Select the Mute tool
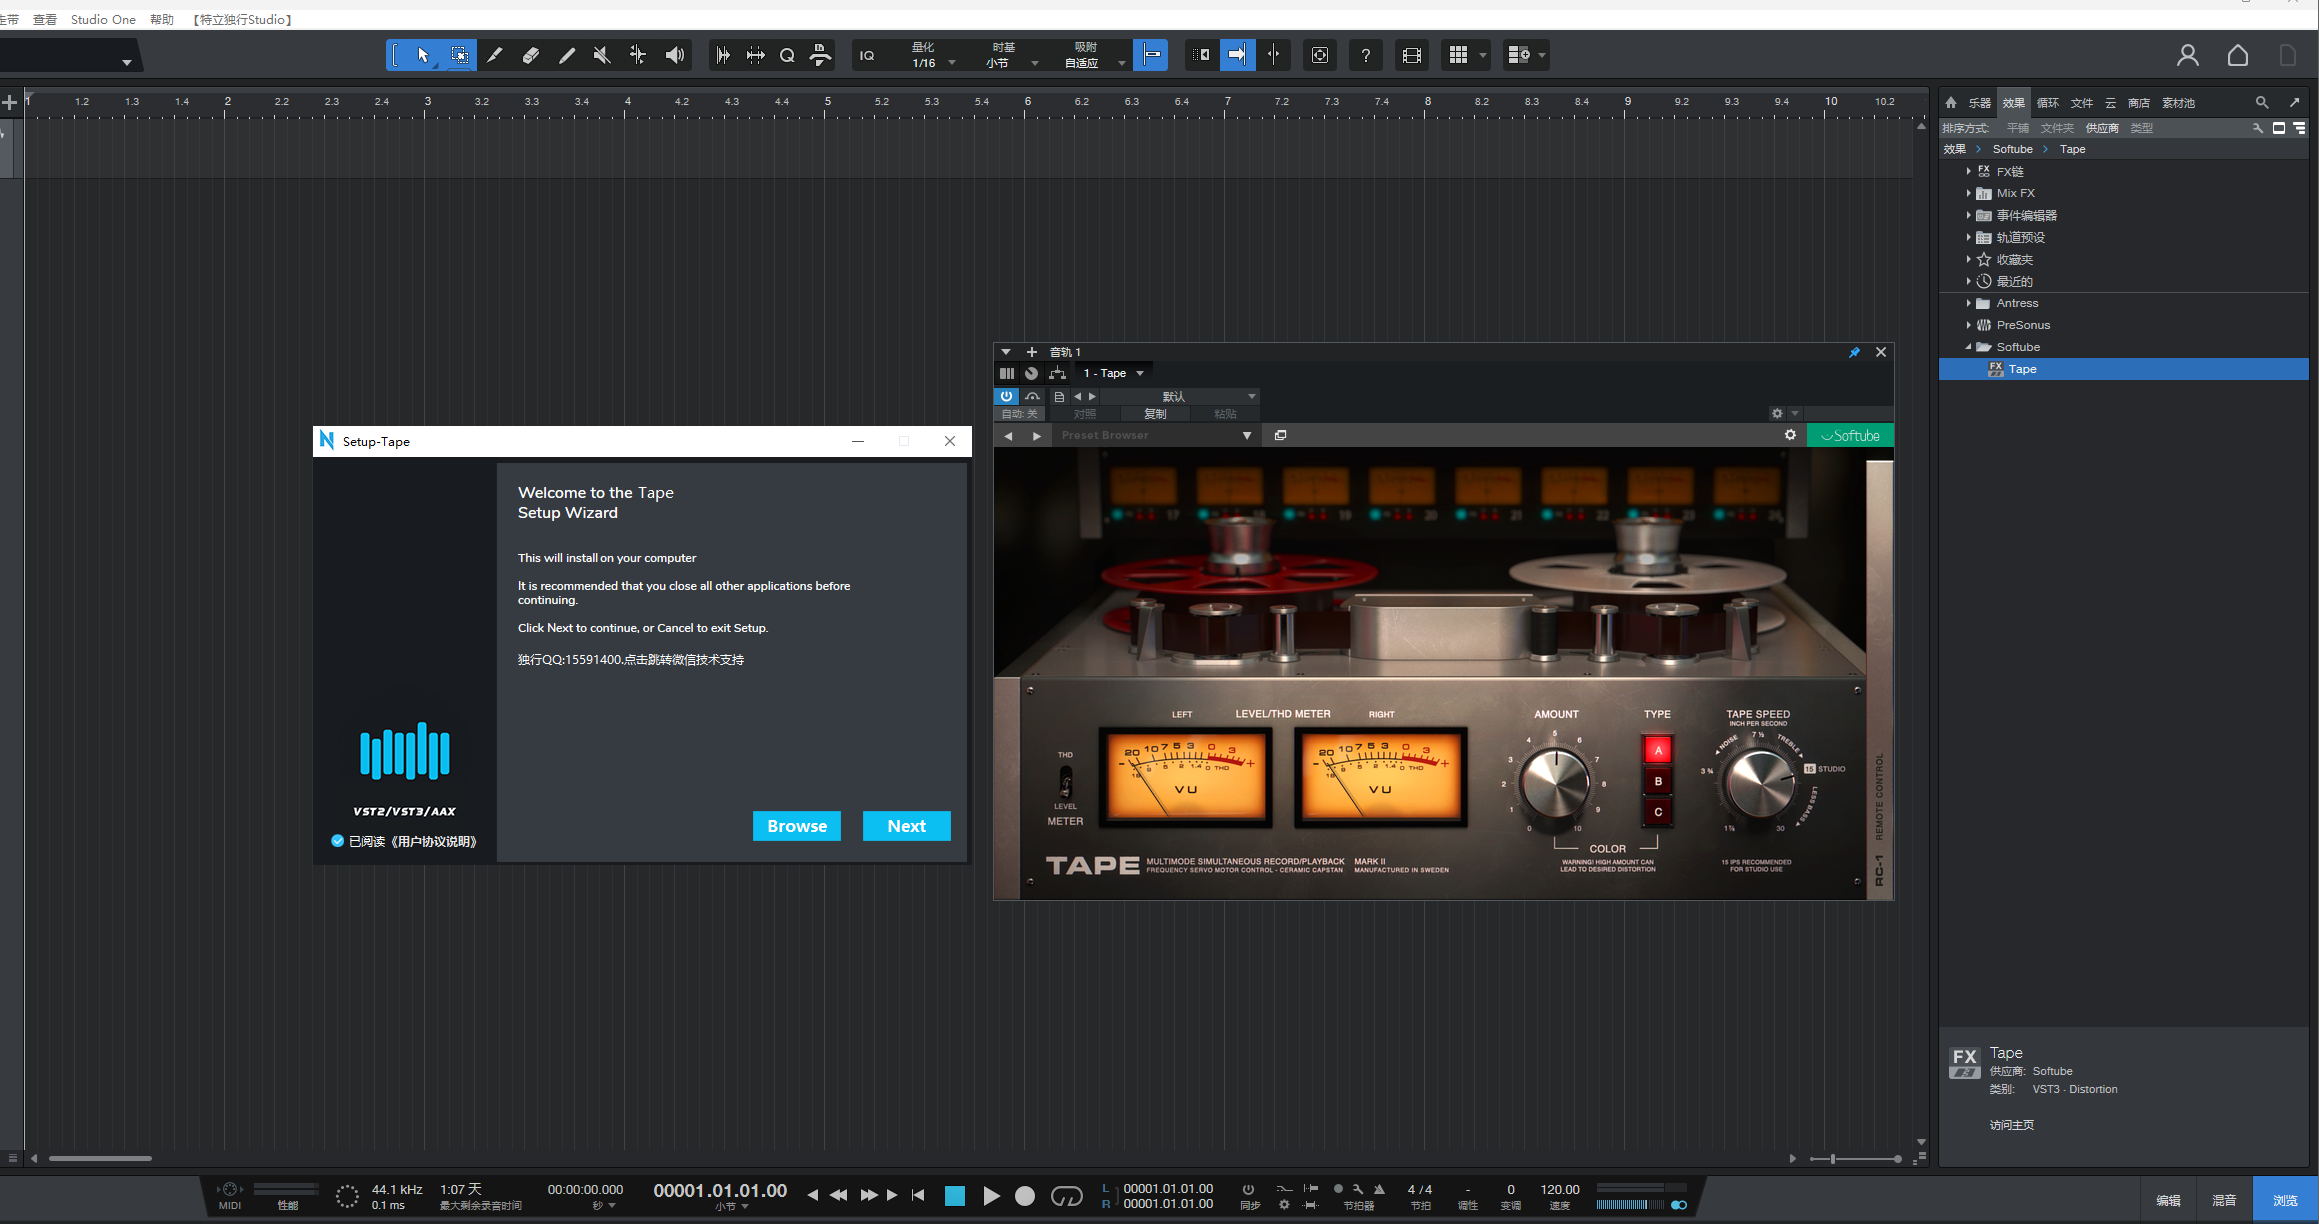The height and width of the screenshot is (1224, 2319). [601, 55]
